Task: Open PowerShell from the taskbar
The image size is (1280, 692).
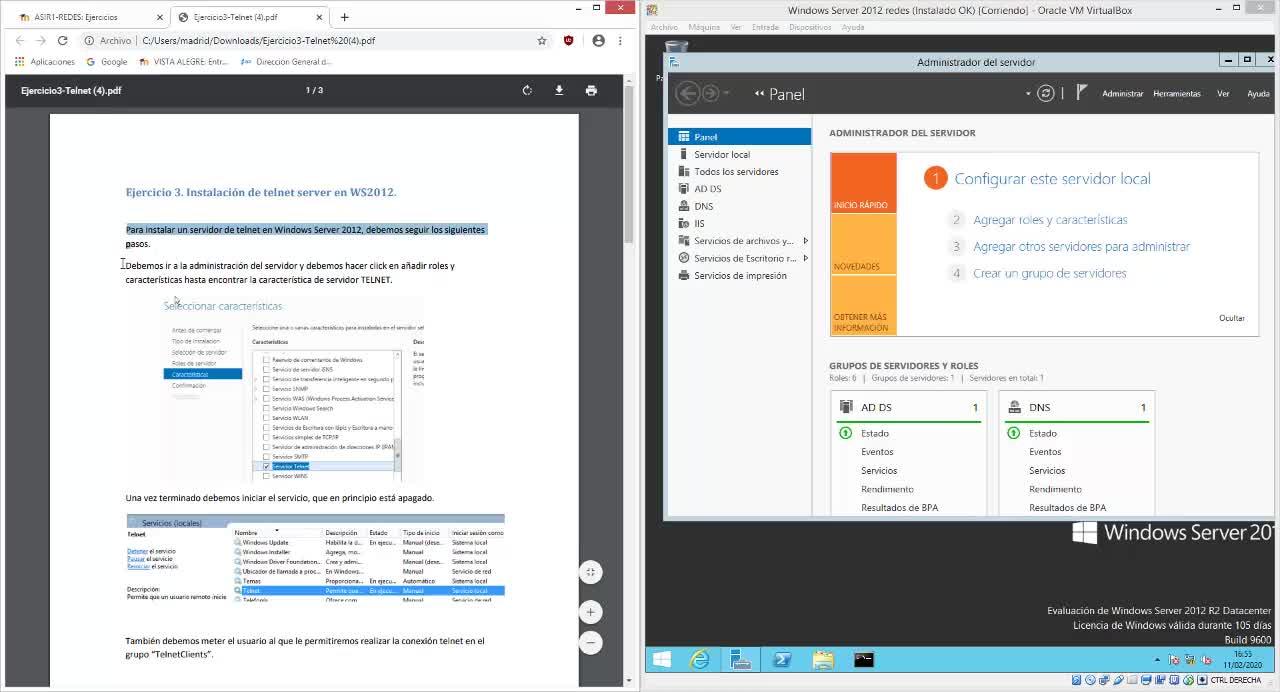Action: point(782,659)
